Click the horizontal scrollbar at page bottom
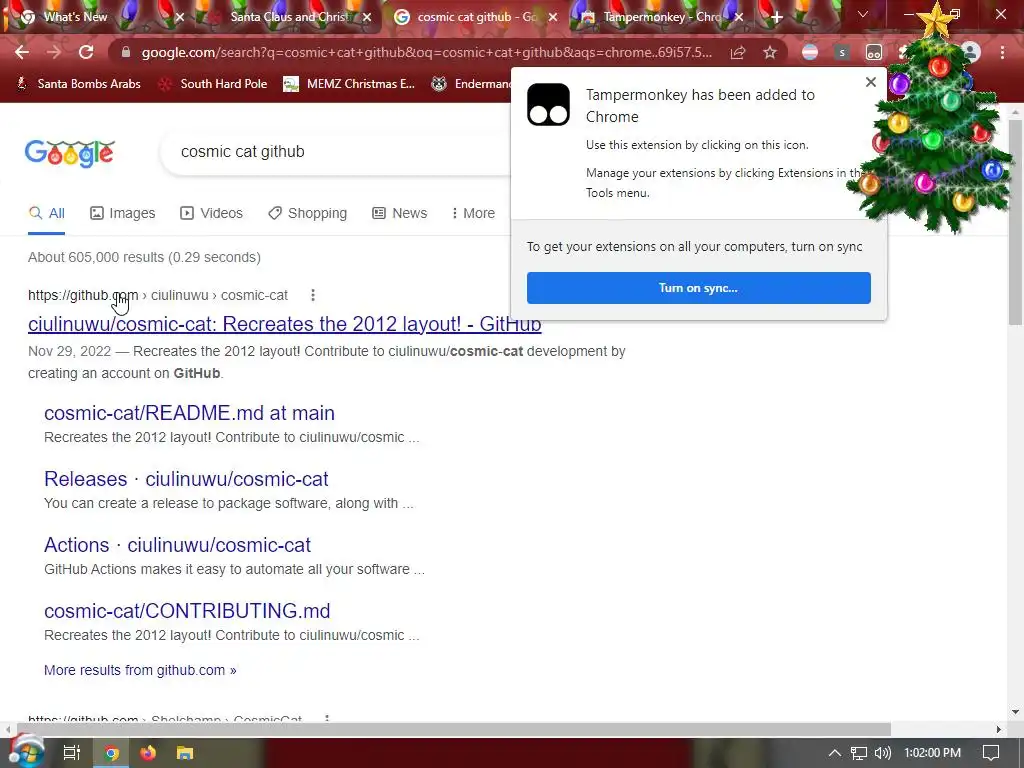1024x768 pixels. coord(453,729)
